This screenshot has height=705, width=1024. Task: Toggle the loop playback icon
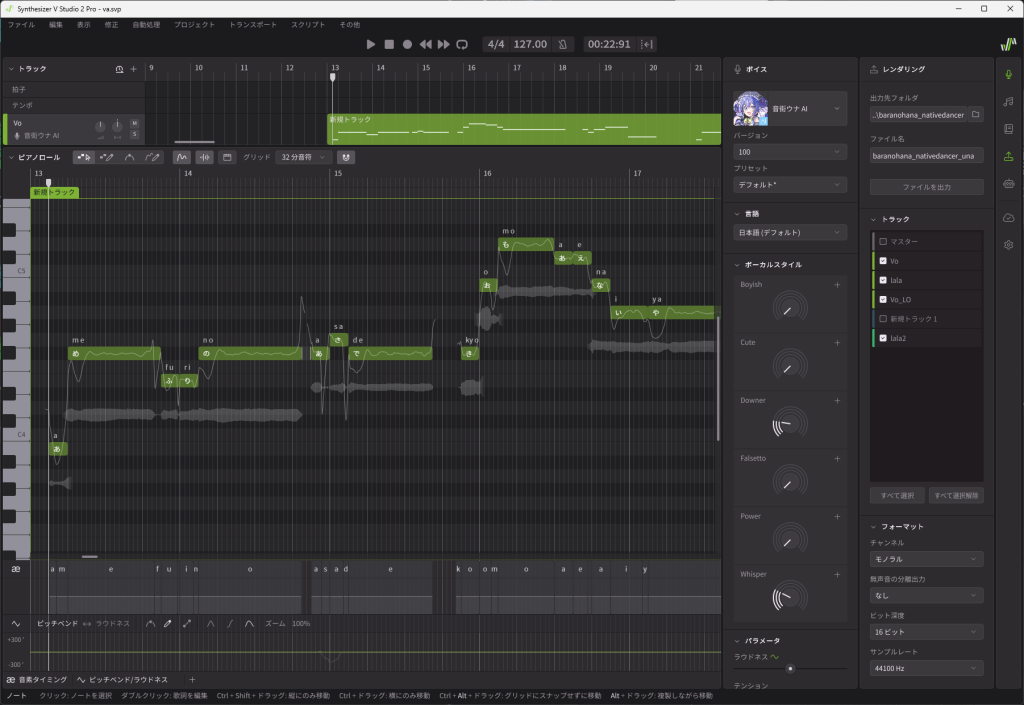tap(462, 44)
